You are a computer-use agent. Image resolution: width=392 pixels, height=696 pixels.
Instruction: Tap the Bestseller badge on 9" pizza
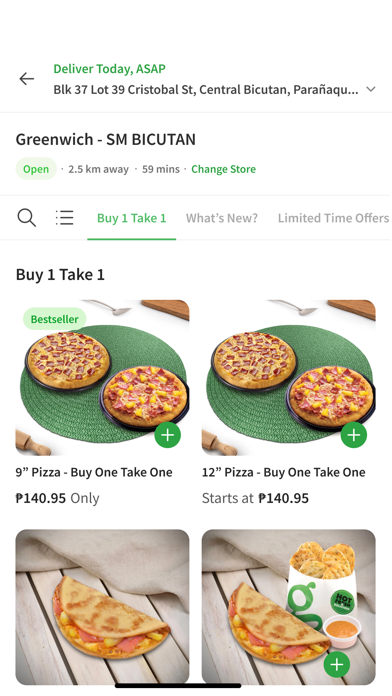coord(54,319)
